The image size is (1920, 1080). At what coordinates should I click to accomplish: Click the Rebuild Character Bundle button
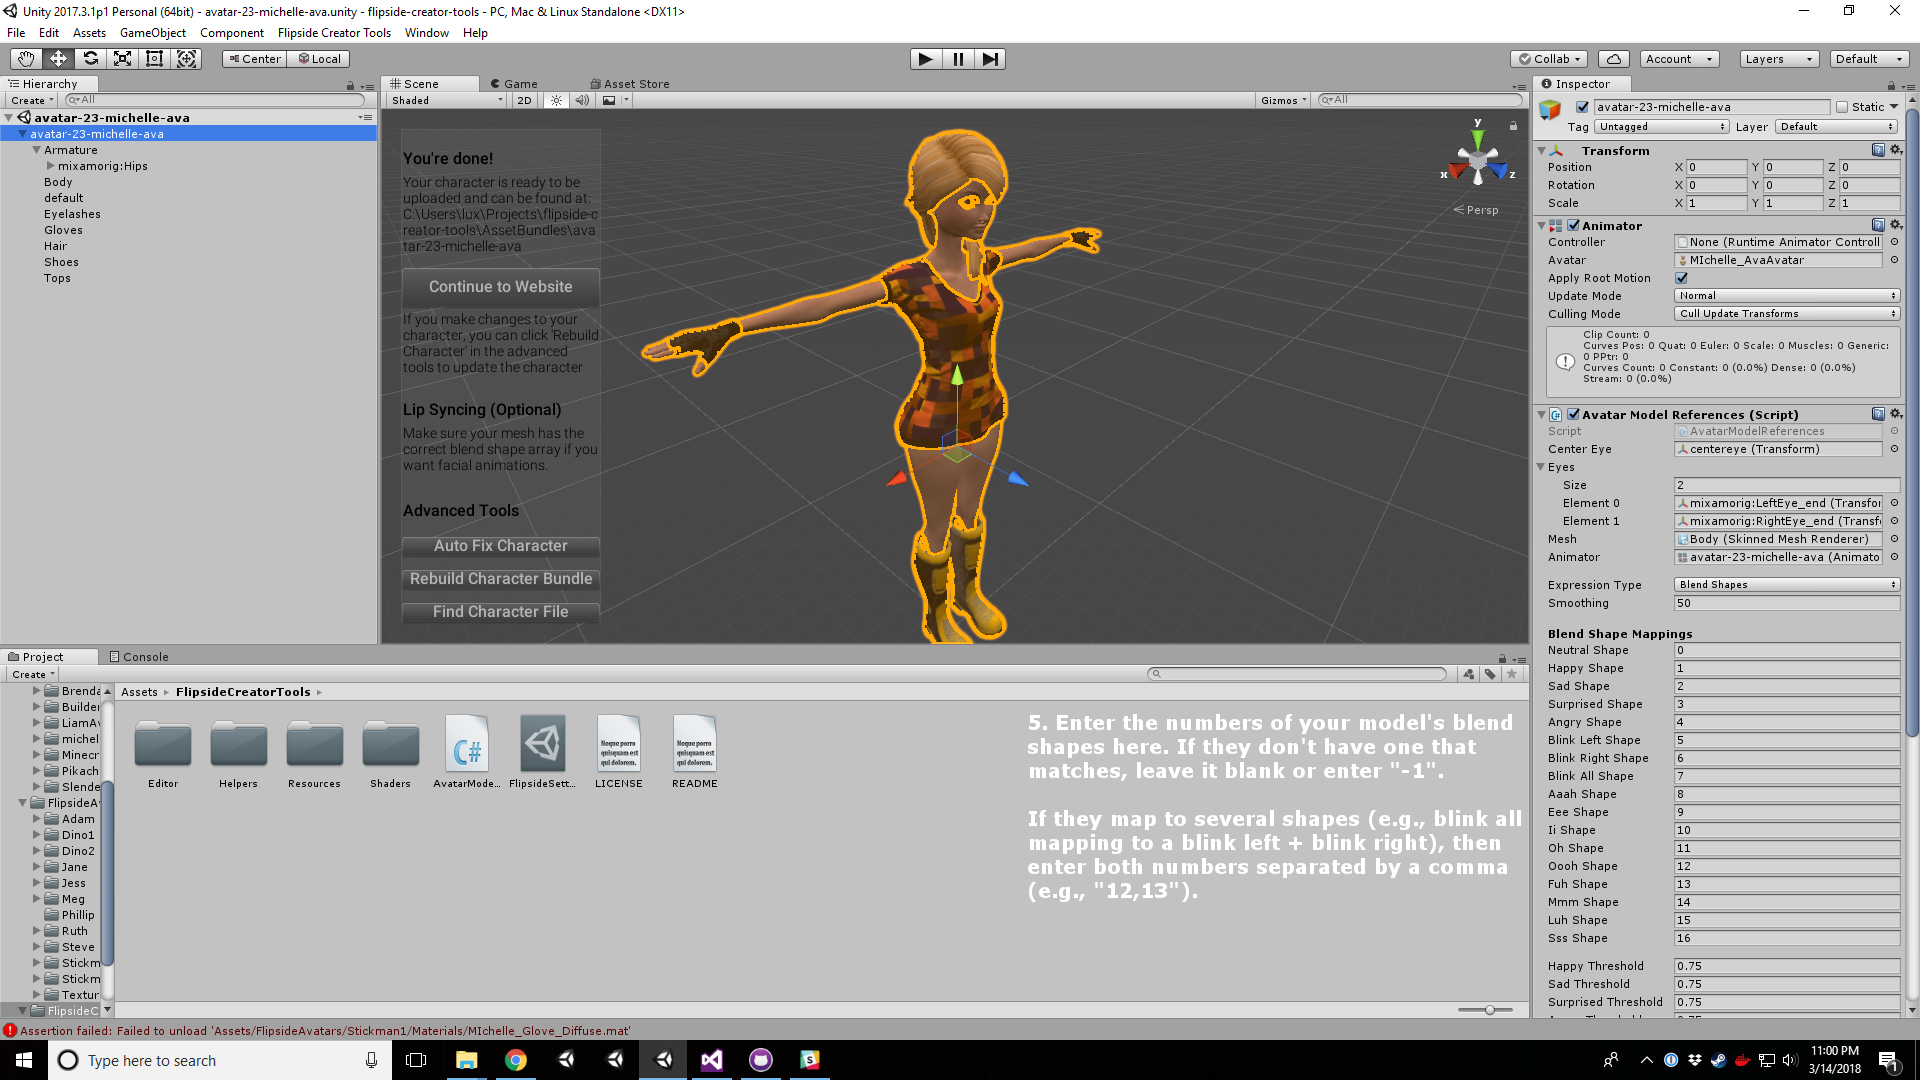pos(500,578)
